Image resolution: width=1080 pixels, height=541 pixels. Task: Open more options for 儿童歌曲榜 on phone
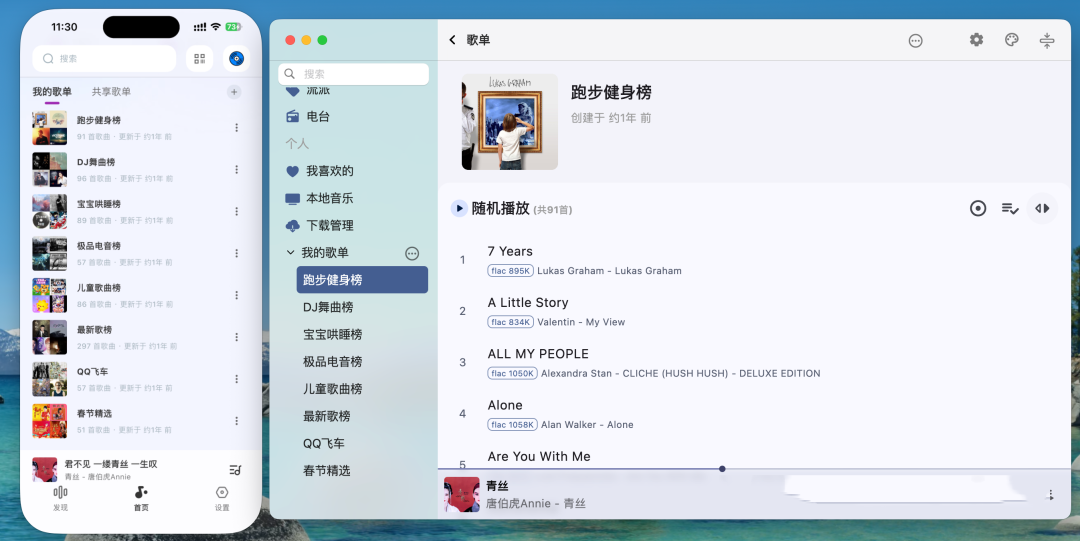[236, 295]
